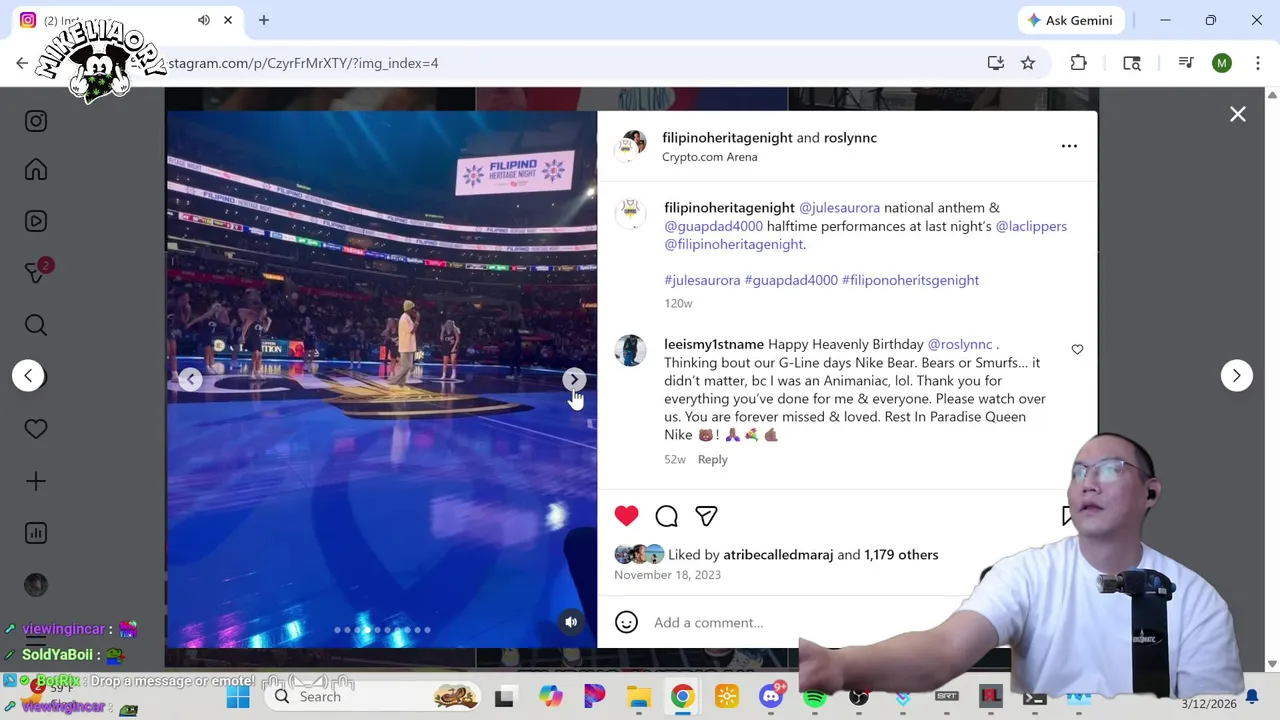Image resolution: width=1280 pixels, height=720 pixels.
Task: Open Search in the Instagram sidebar
Action: pos(36,325)
